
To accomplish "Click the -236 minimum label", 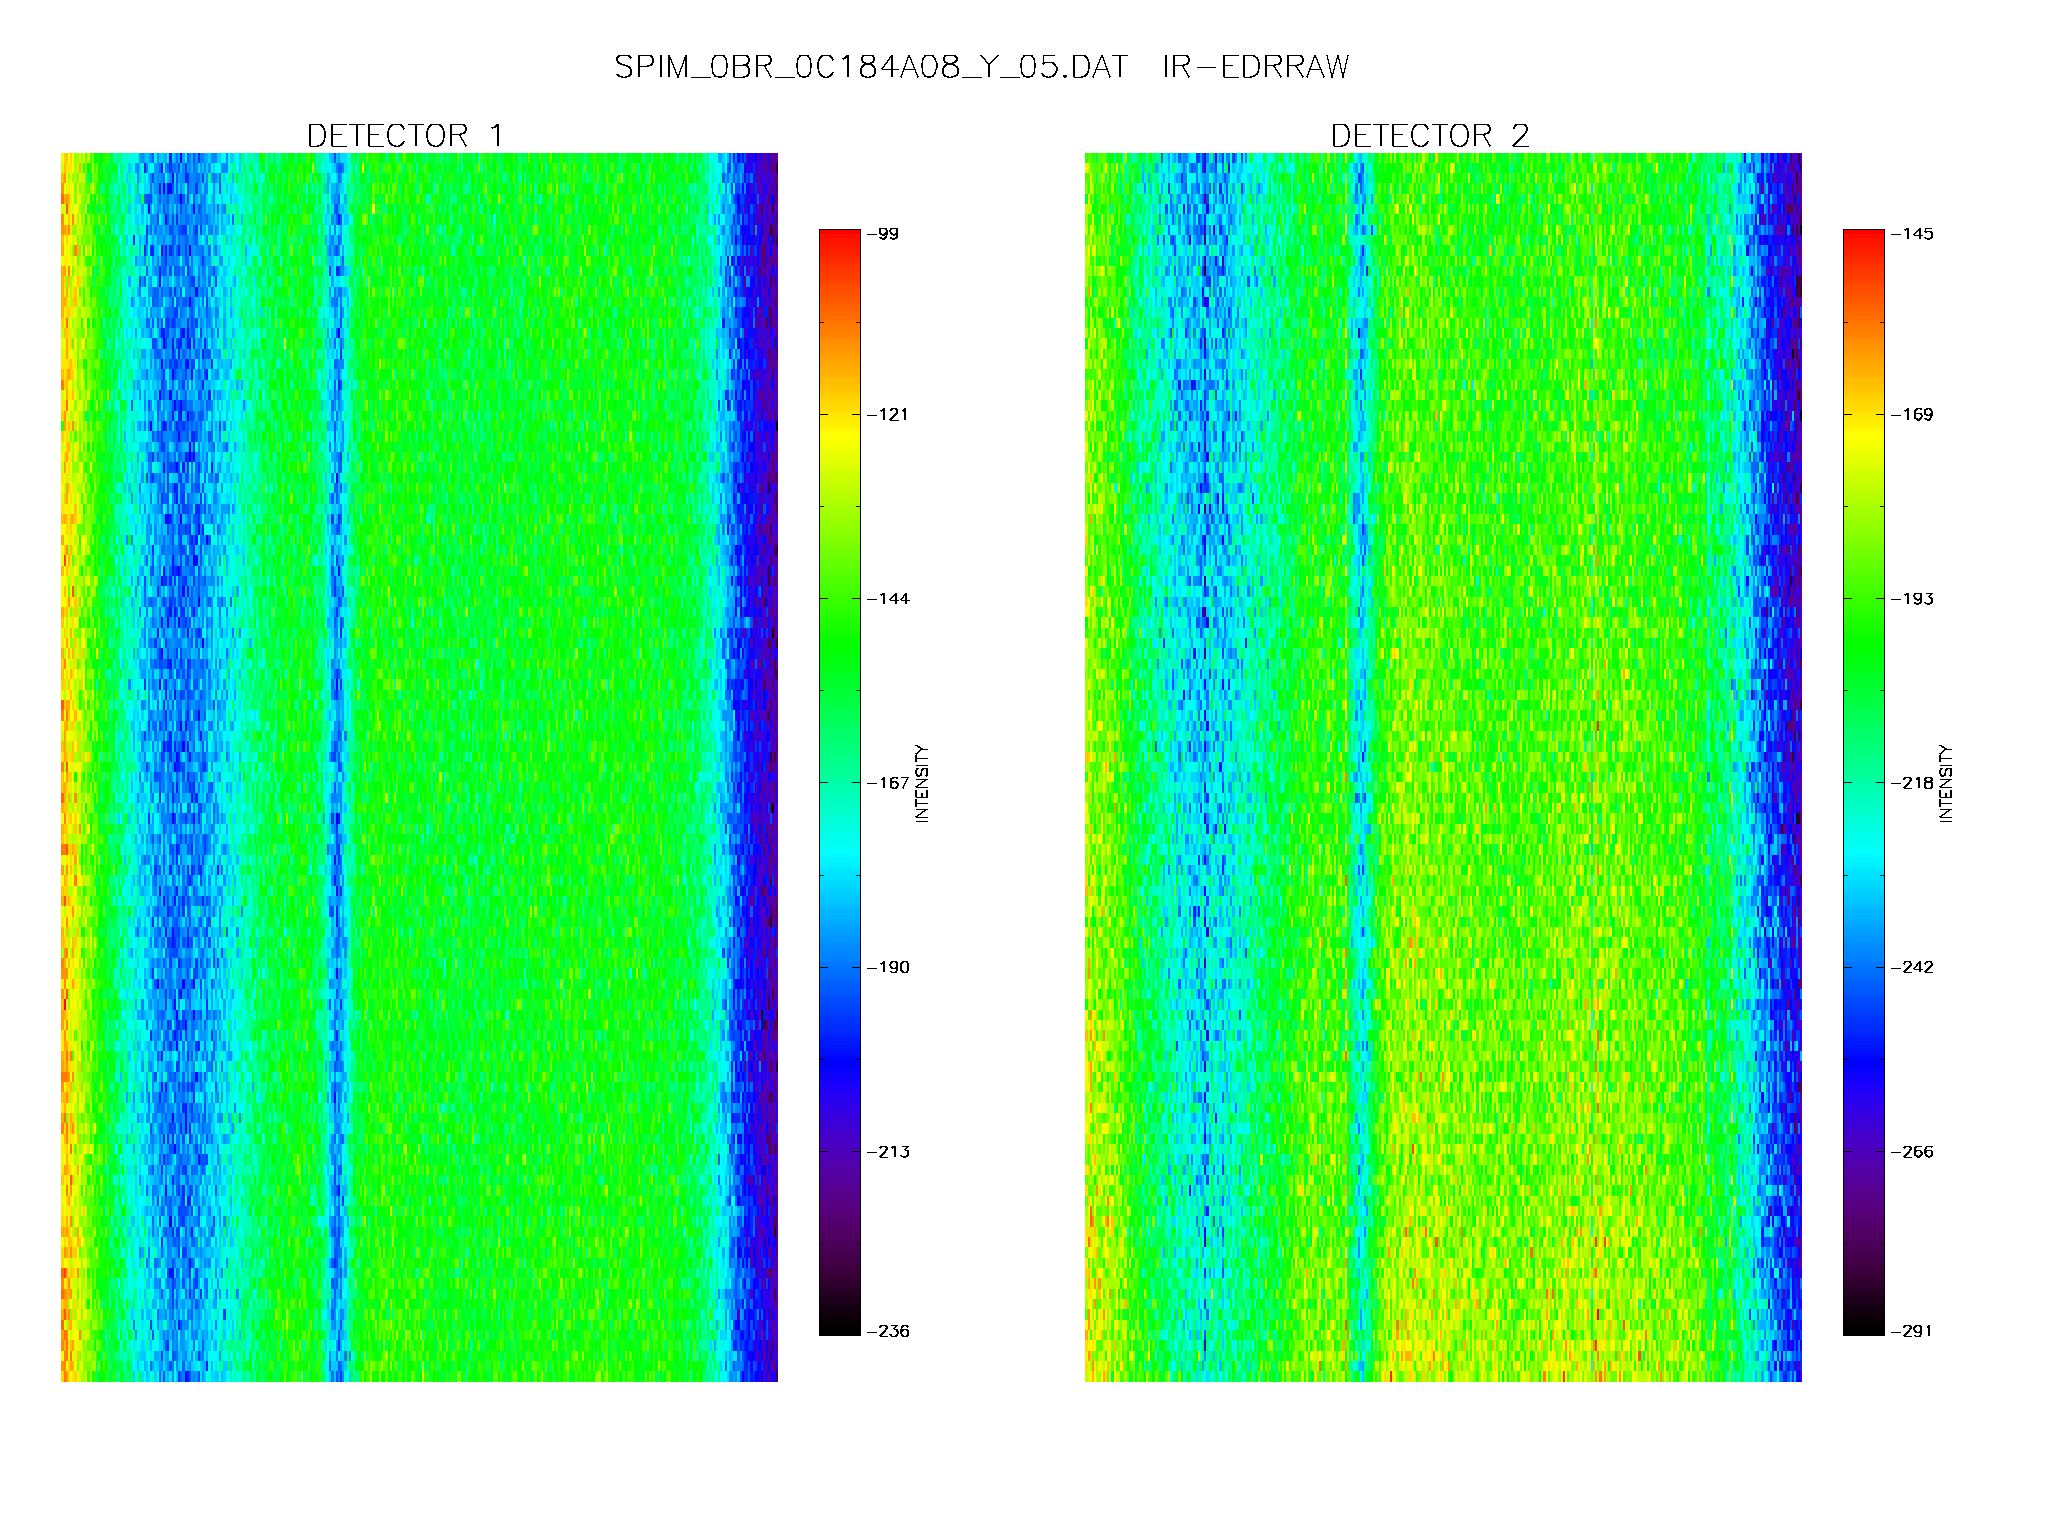I will (888, 1331).
